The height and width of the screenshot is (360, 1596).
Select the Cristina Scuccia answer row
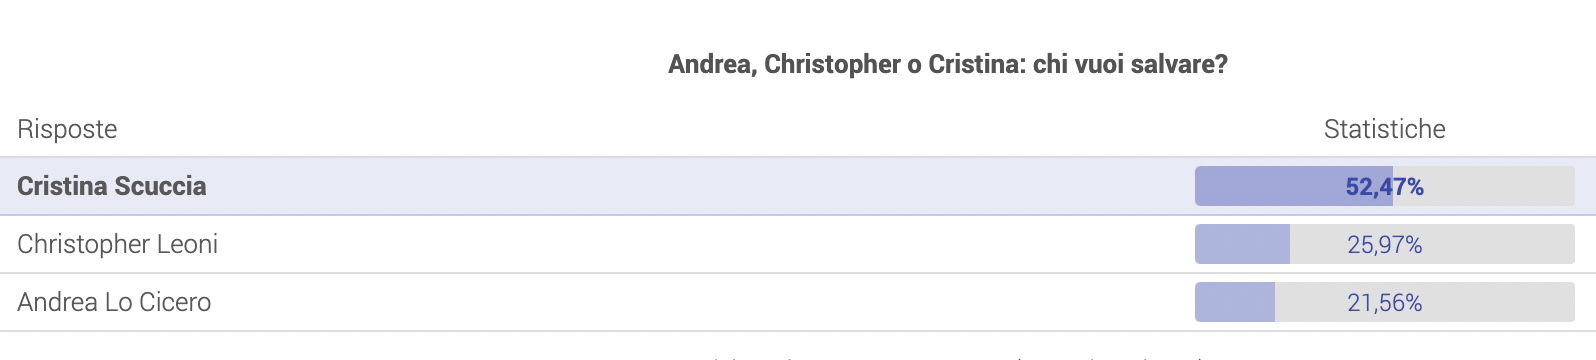(x=798, y=186)
